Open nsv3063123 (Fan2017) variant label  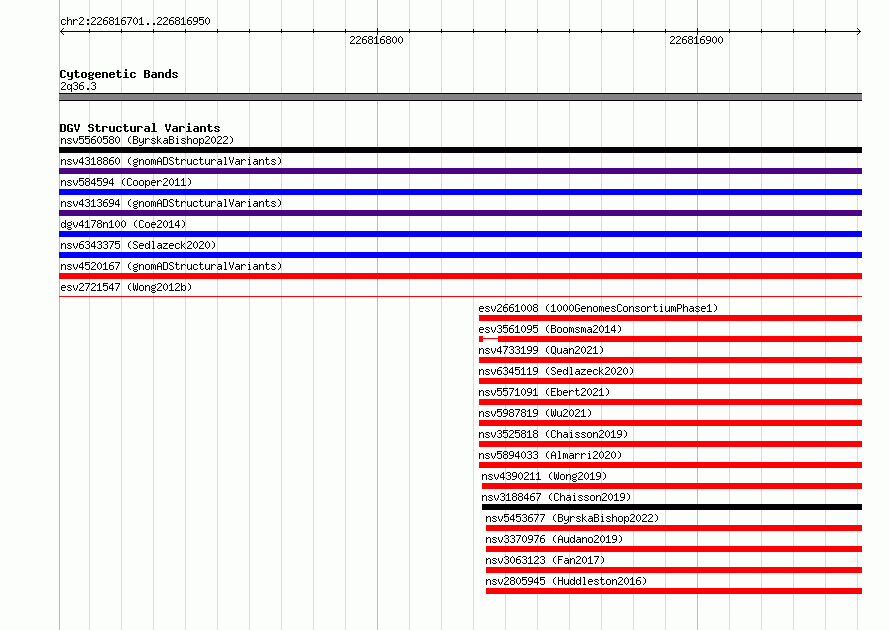[x=545, y=560]
